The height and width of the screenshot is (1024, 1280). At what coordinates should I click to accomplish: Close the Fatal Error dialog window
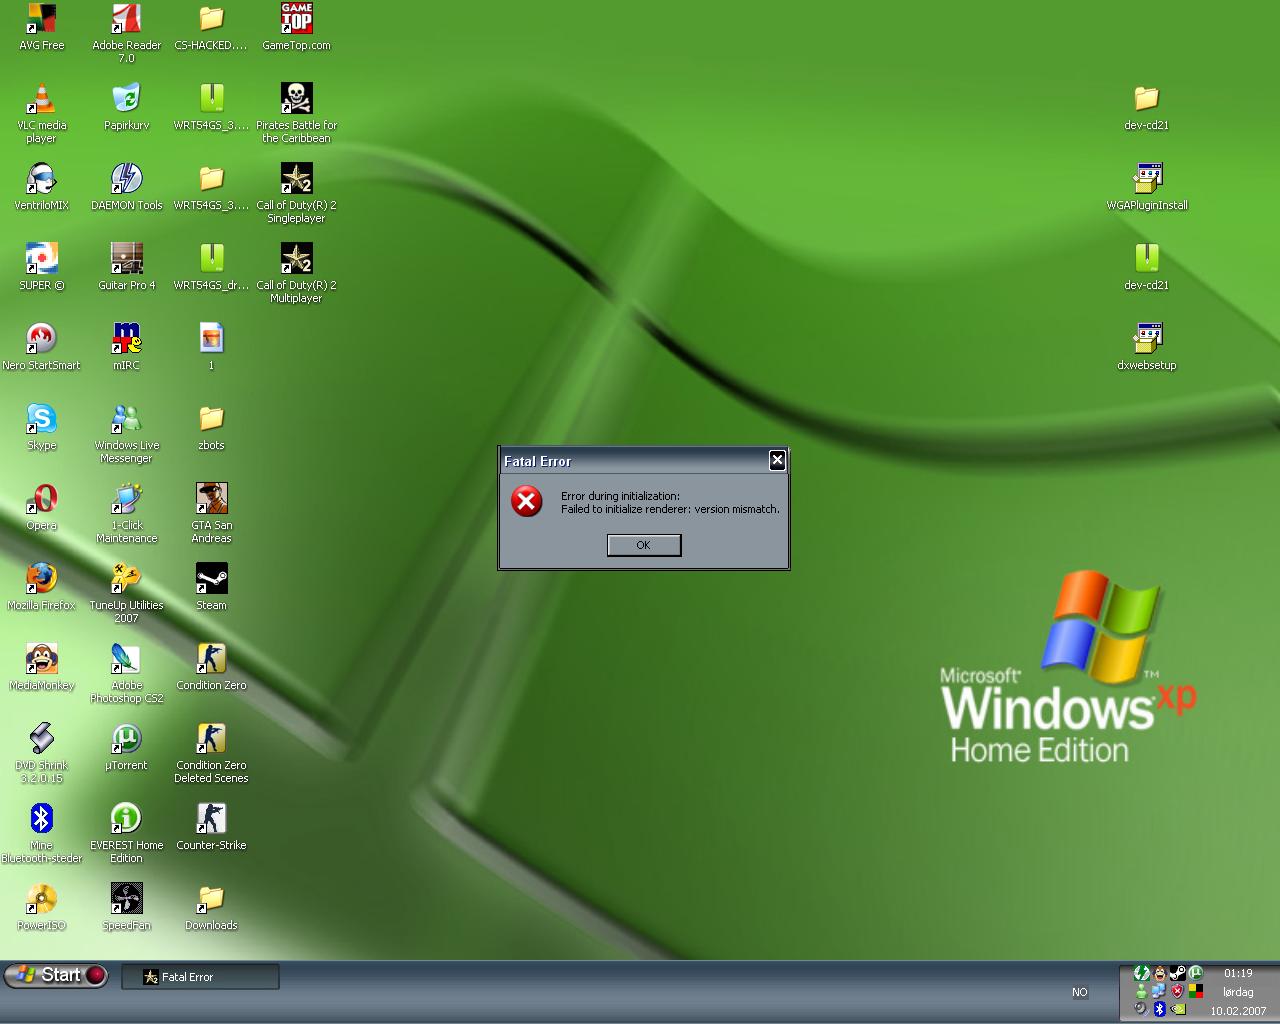pyautogui.click(x=777, y=460)
